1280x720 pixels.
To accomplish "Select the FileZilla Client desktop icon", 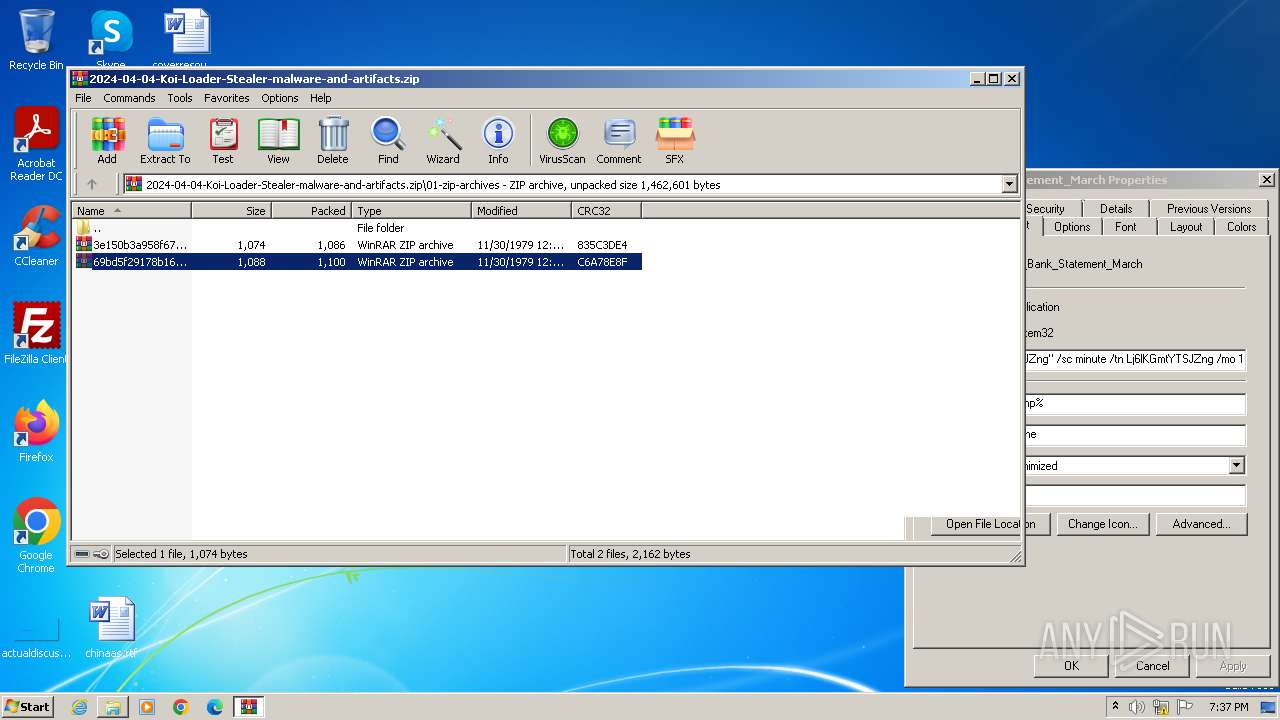I will [x=36, y=333].
